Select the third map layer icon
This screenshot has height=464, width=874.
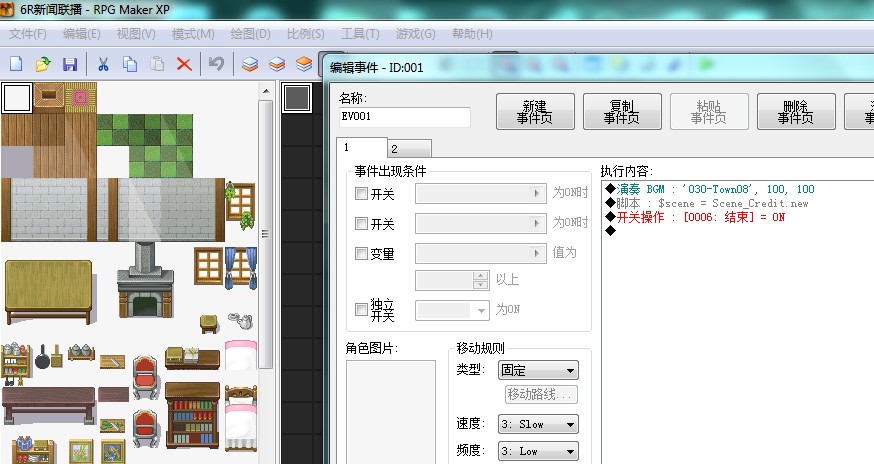(x=304, y=64)
